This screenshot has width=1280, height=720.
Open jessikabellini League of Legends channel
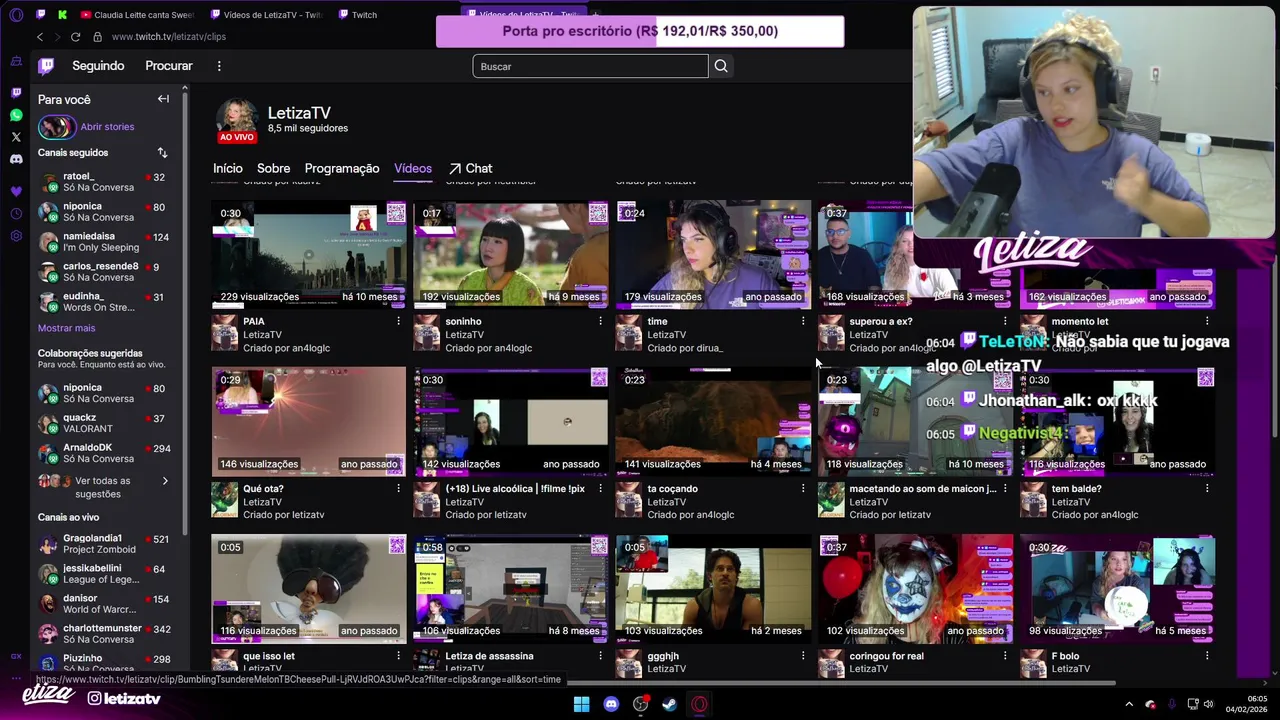(x=104, y=574)
